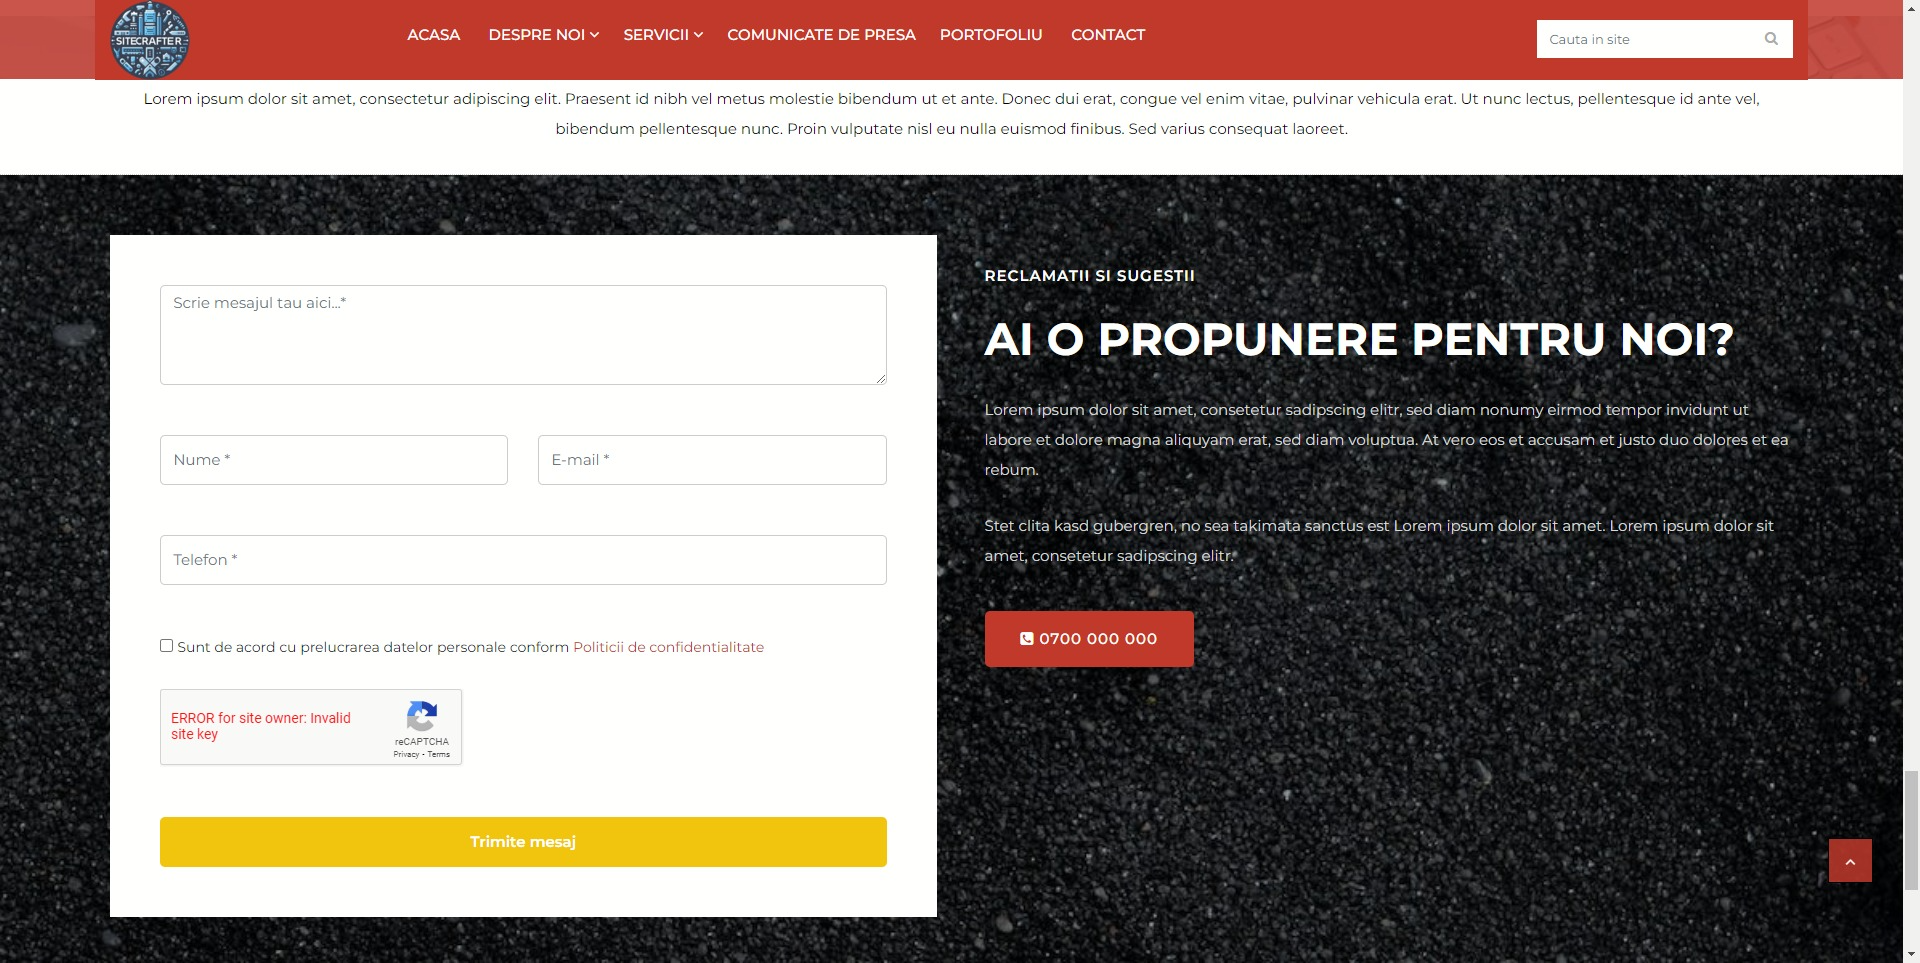Click the SiteCrafter logo
The image size is (1920, 963).
click(149, 40)
